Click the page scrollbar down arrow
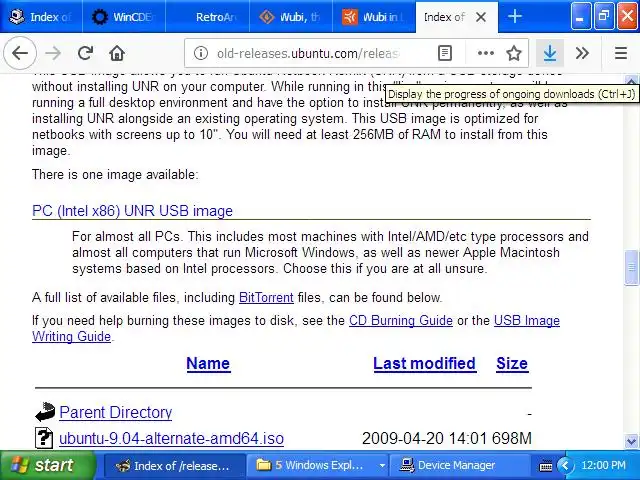The image size is (640, 480). (x=631, y=441)
